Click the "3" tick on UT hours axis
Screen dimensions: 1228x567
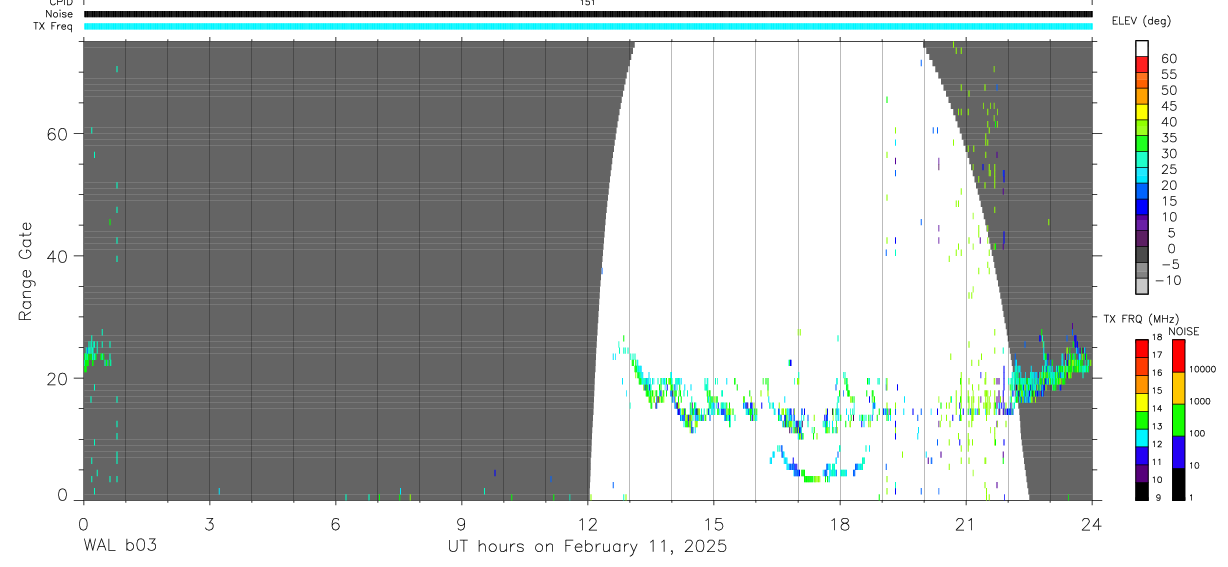[209, 524]
